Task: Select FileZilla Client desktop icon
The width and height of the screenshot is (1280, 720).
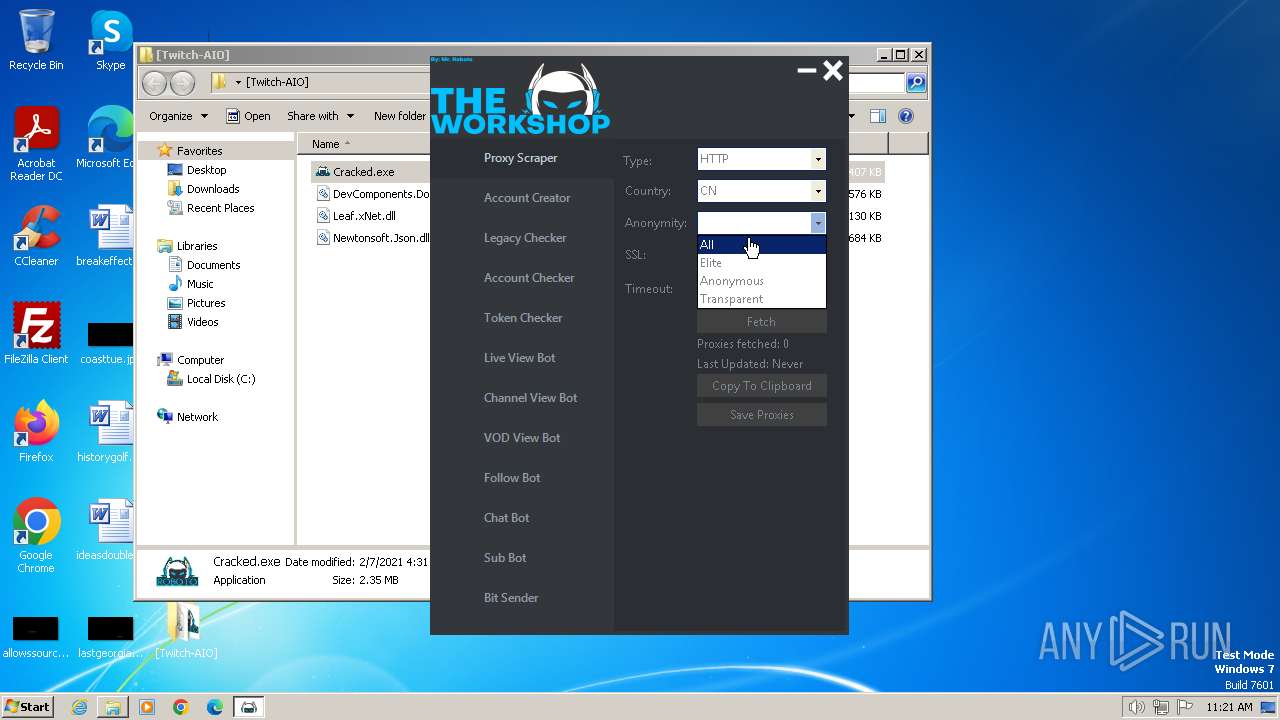Action: click(36, 334)
